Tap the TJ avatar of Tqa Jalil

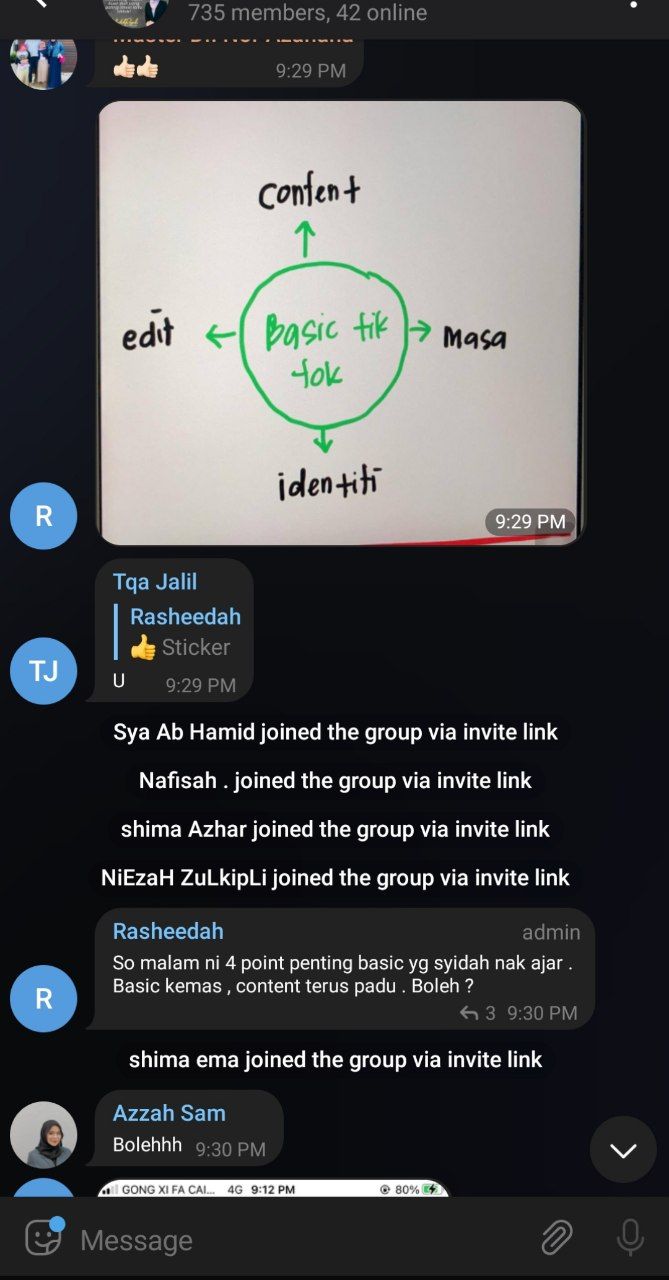(x=43, y=670)
